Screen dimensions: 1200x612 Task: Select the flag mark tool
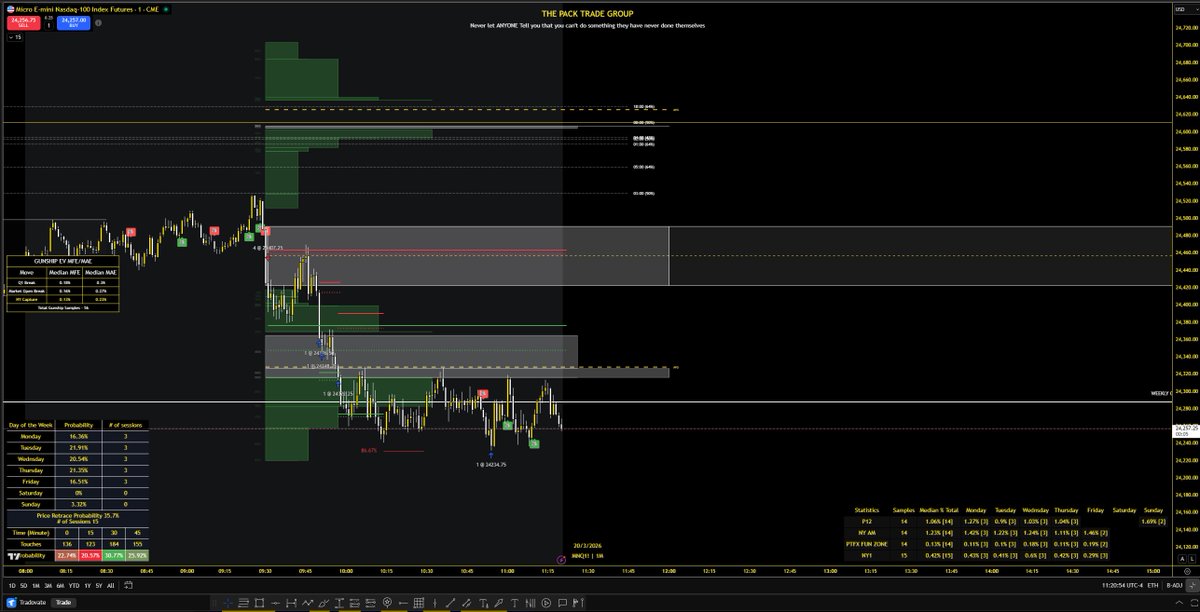click(x=578, y=603)
